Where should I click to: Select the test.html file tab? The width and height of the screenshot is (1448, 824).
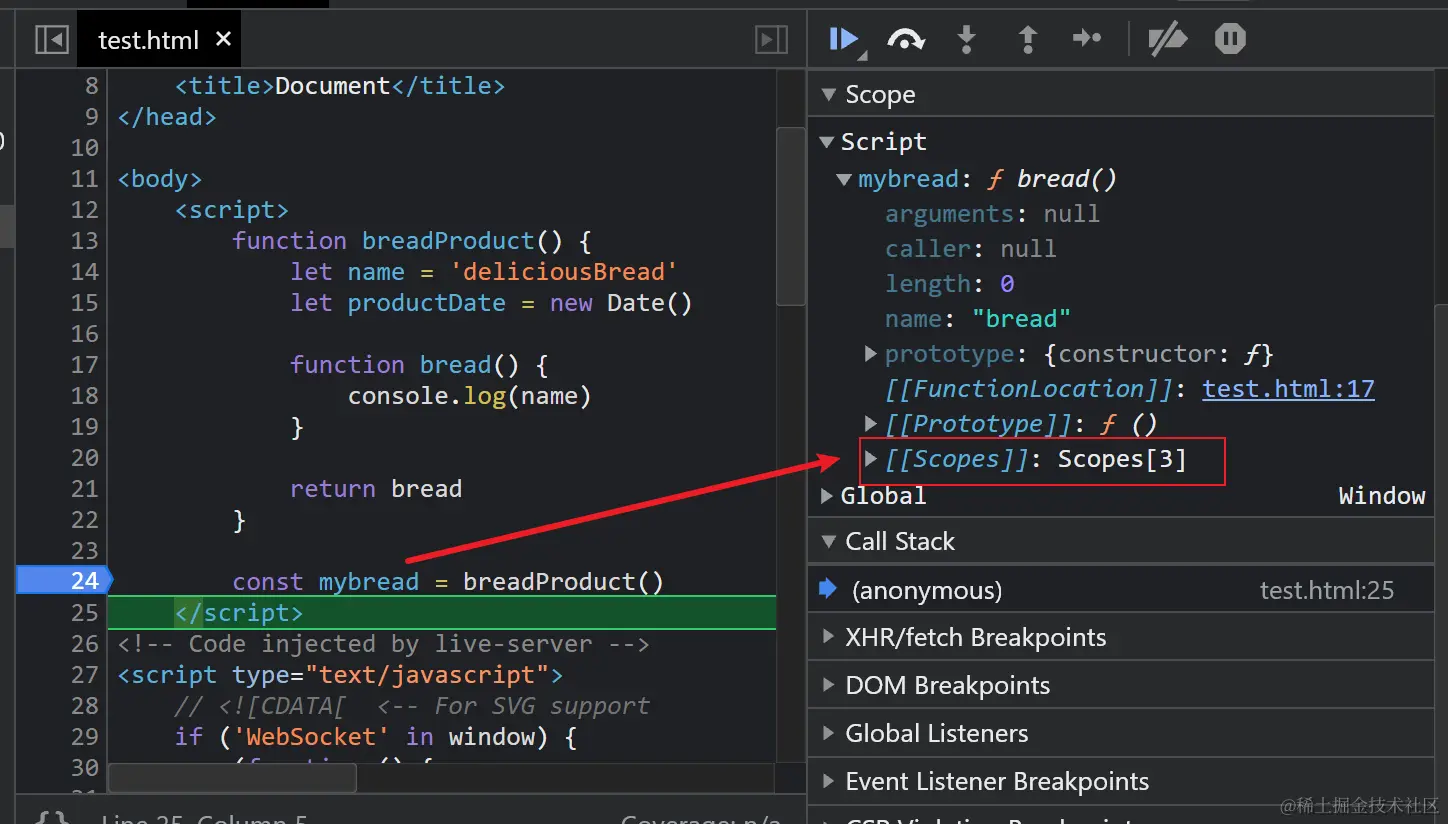coord(149,40)
